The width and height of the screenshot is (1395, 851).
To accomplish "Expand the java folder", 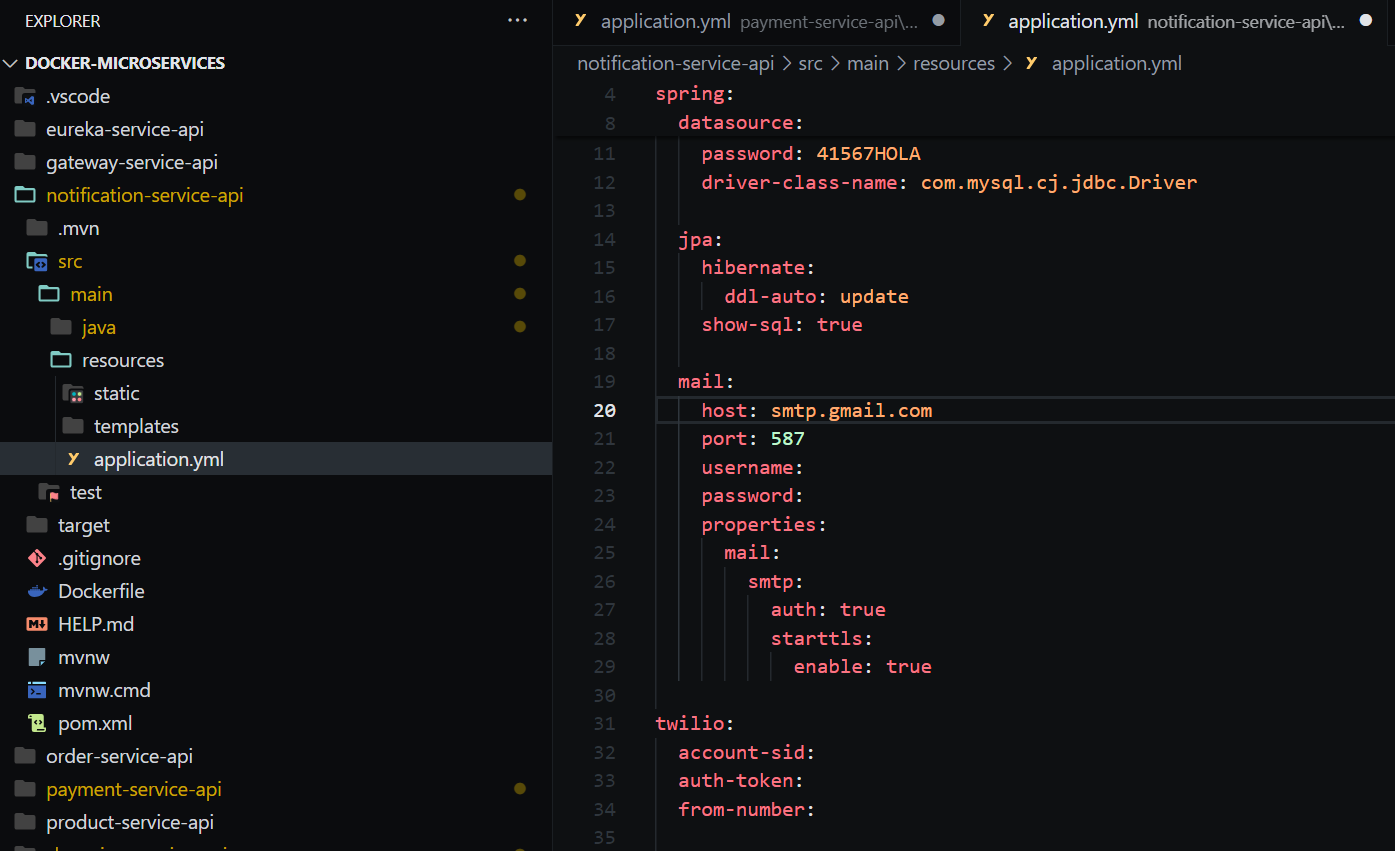I will (99, 327).
